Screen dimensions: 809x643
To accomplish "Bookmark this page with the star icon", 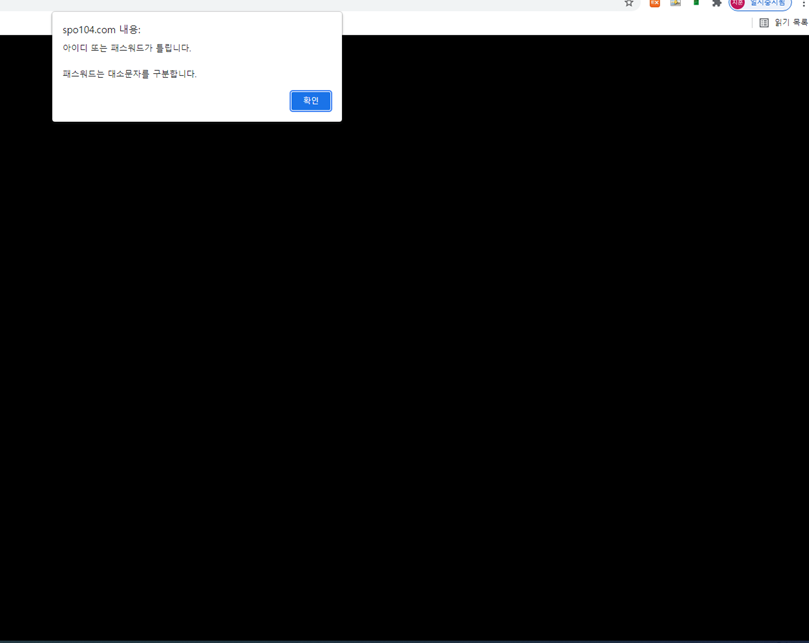I will click(629, 3).
